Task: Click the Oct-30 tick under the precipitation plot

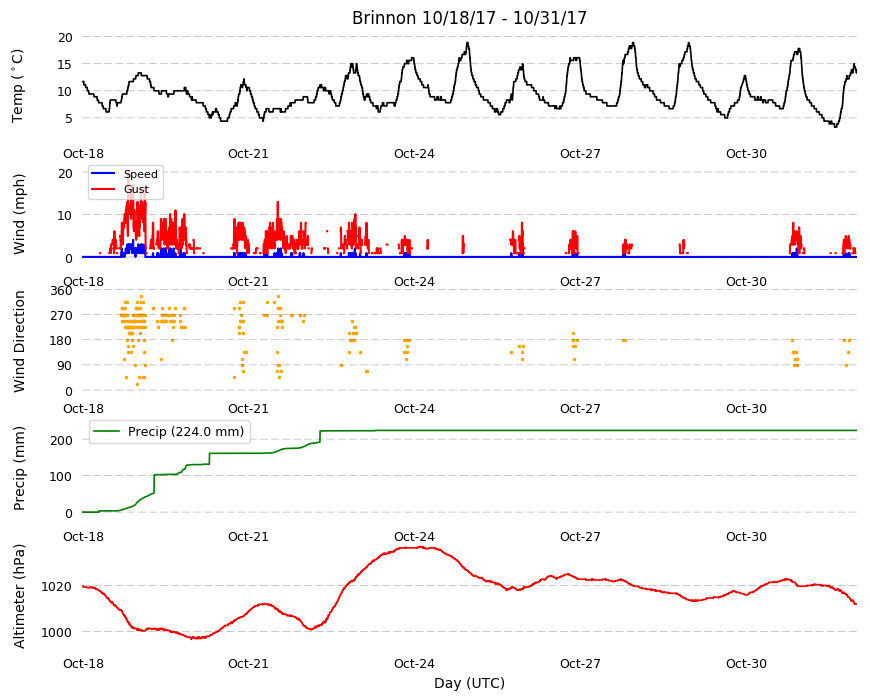Action: 746,536
